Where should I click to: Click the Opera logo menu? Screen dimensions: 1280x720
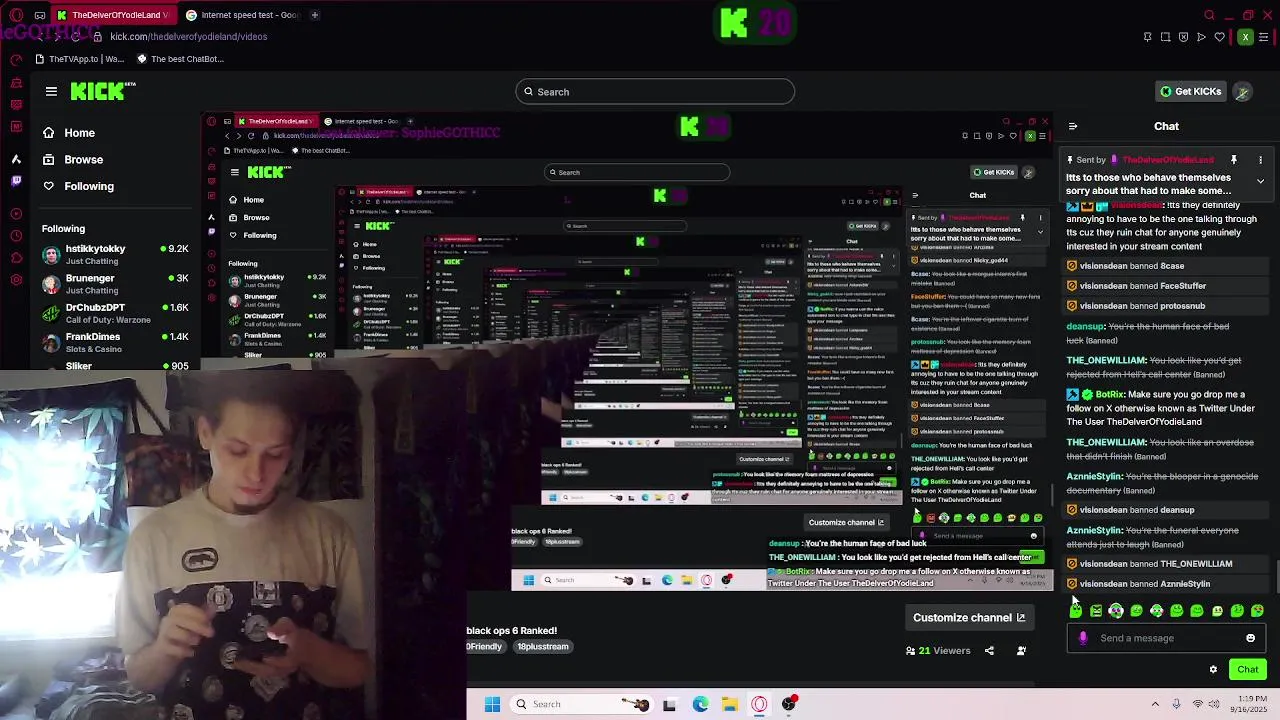16,15
